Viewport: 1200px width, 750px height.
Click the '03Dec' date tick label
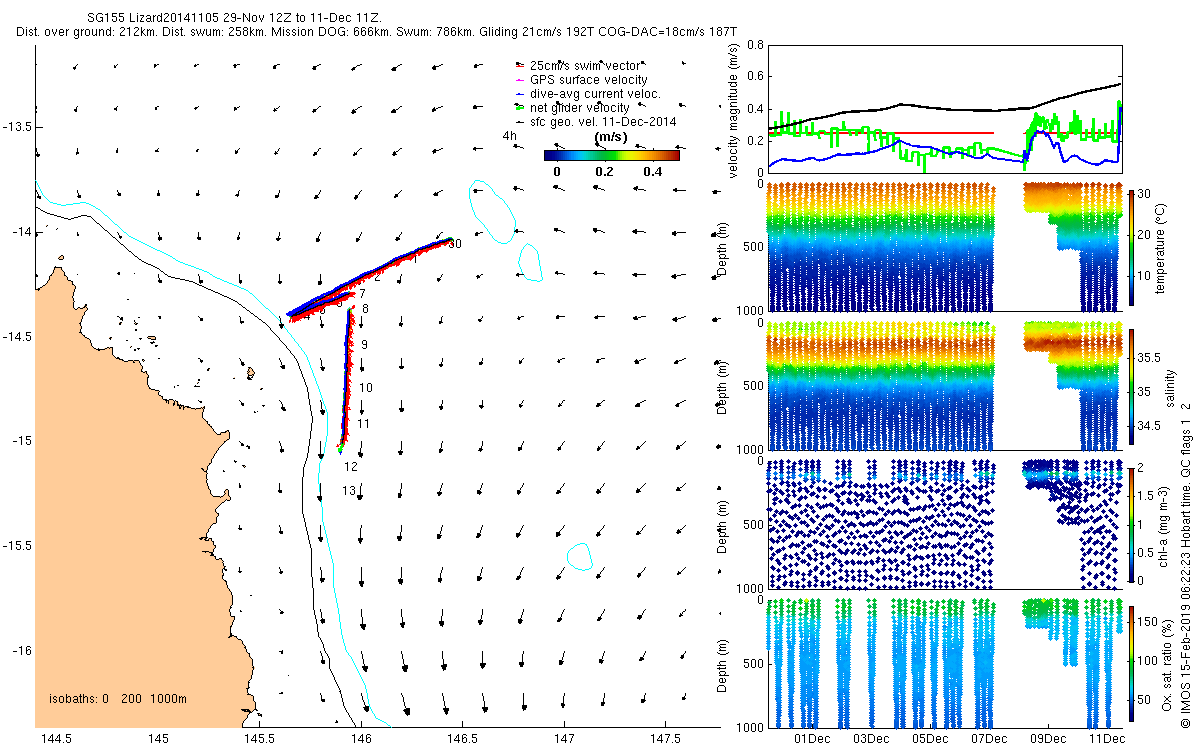pos(870,739)
